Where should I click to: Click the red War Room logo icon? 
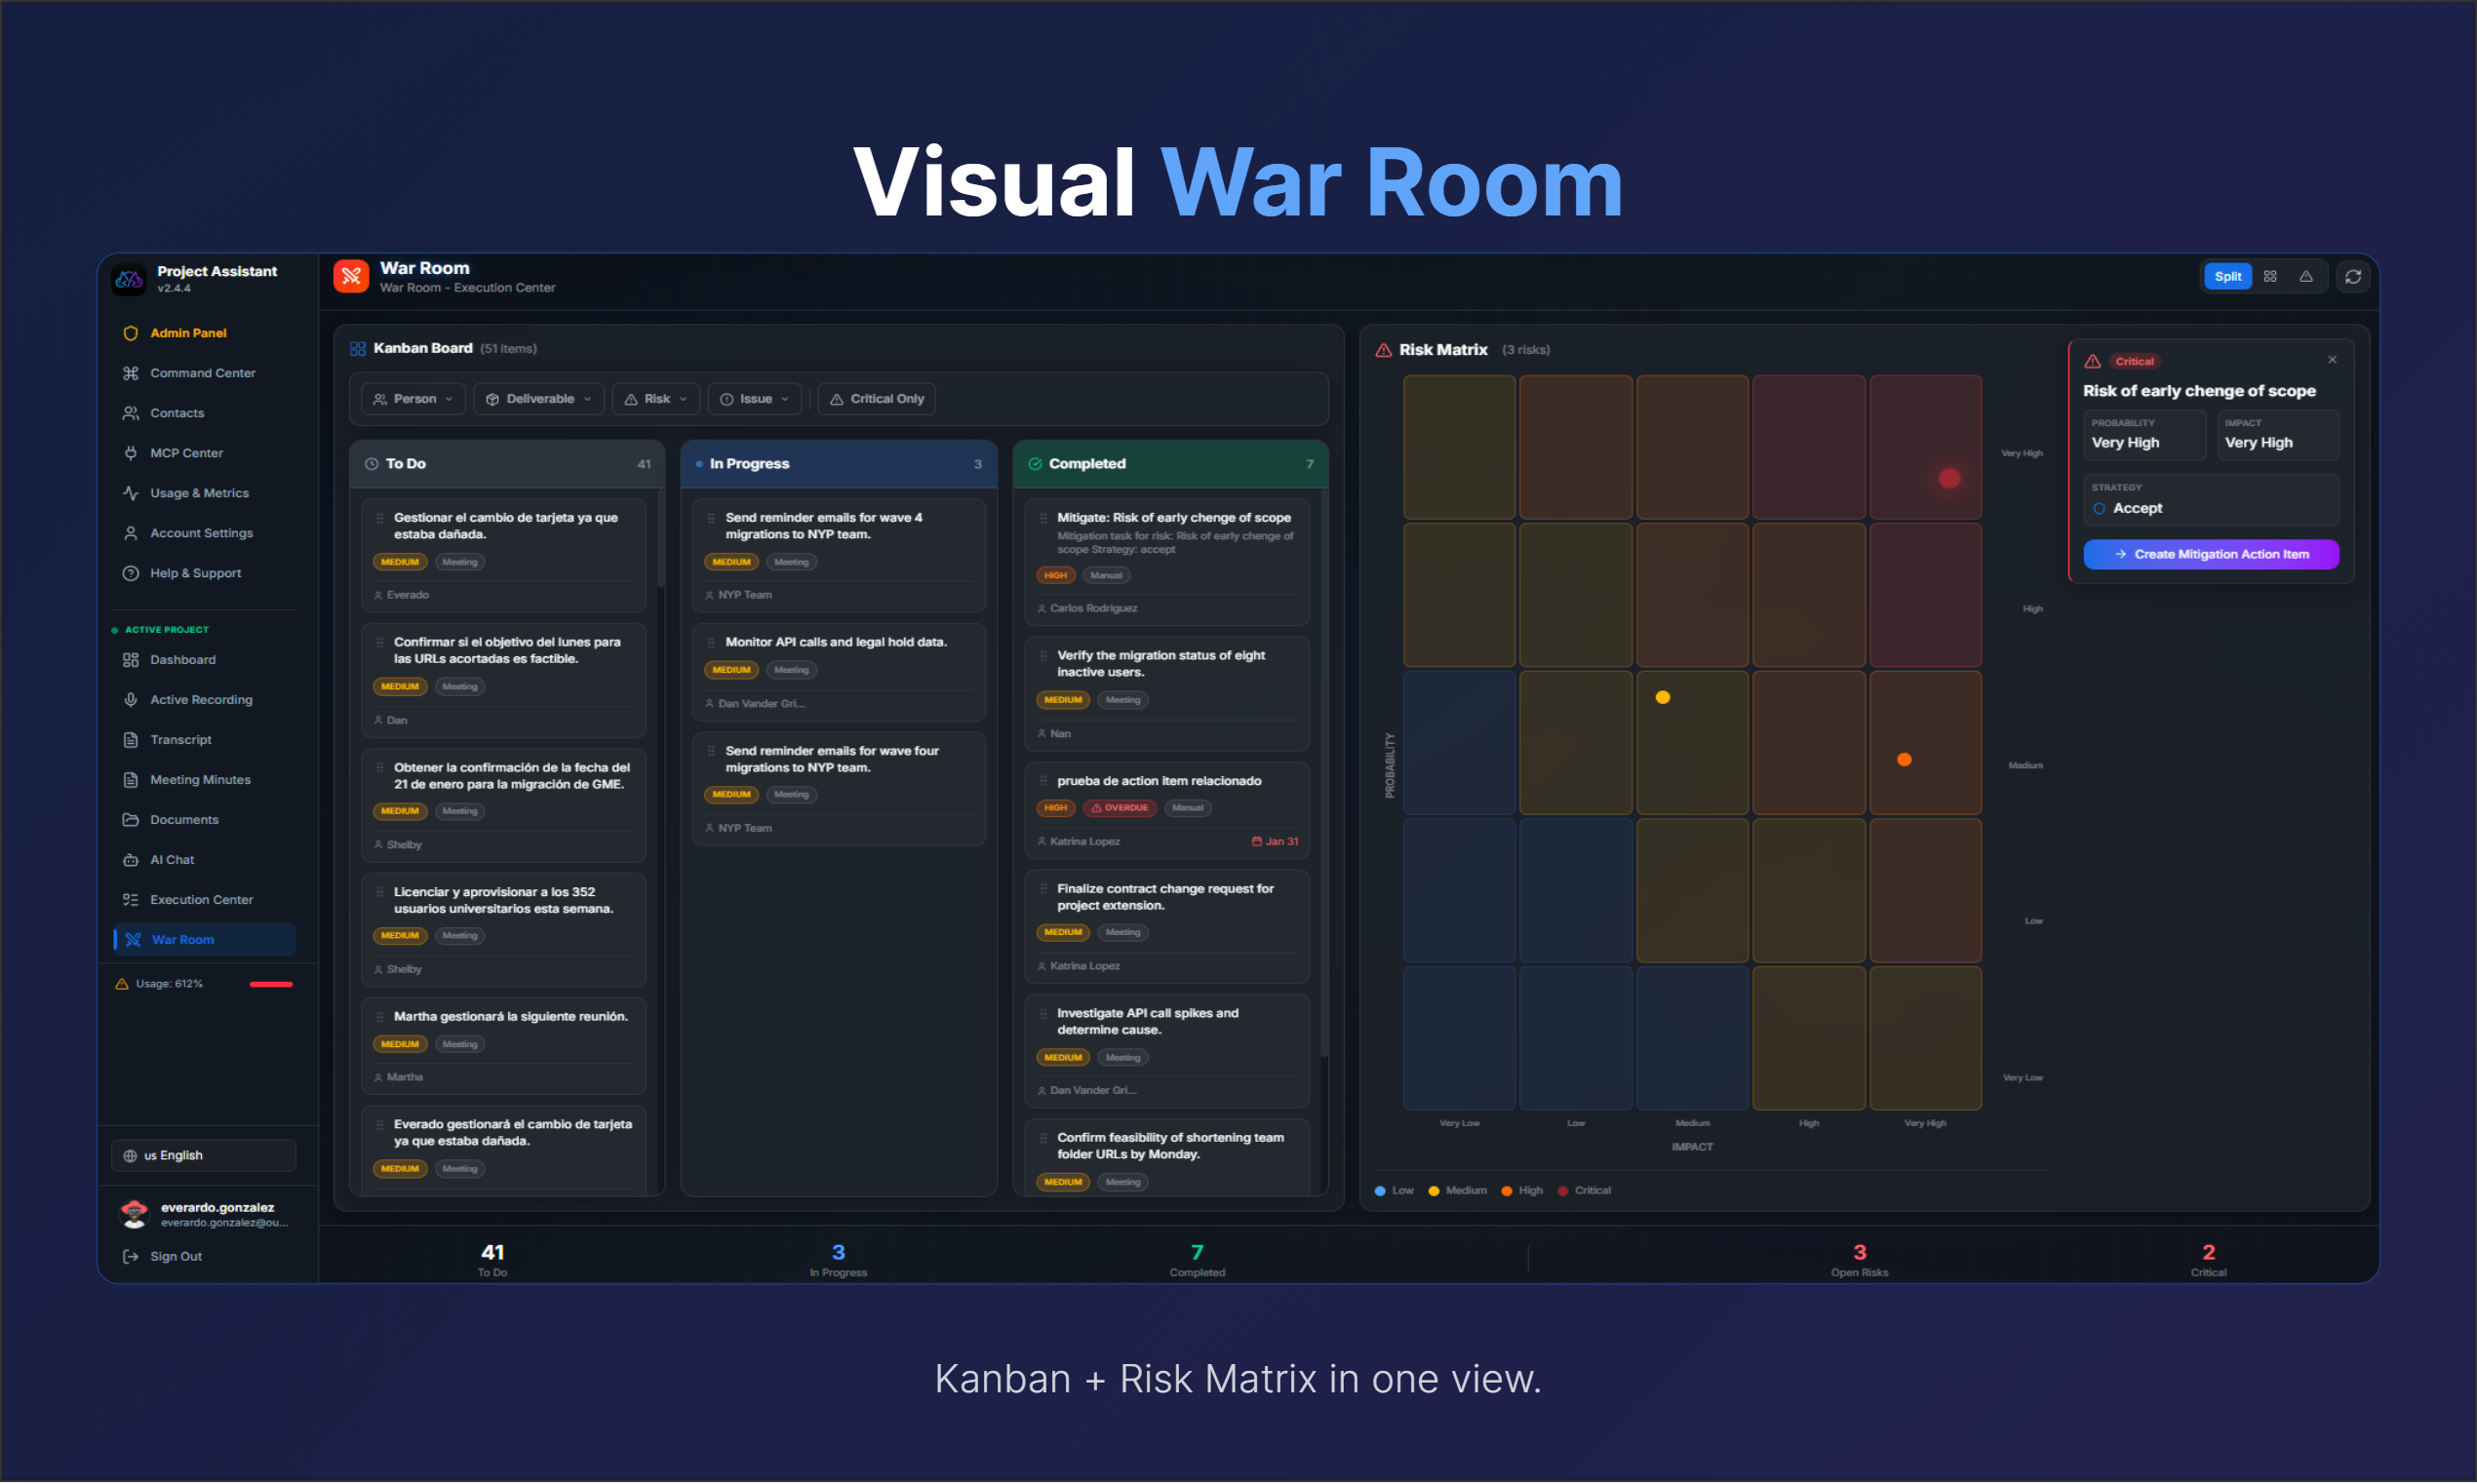[351, 276]
